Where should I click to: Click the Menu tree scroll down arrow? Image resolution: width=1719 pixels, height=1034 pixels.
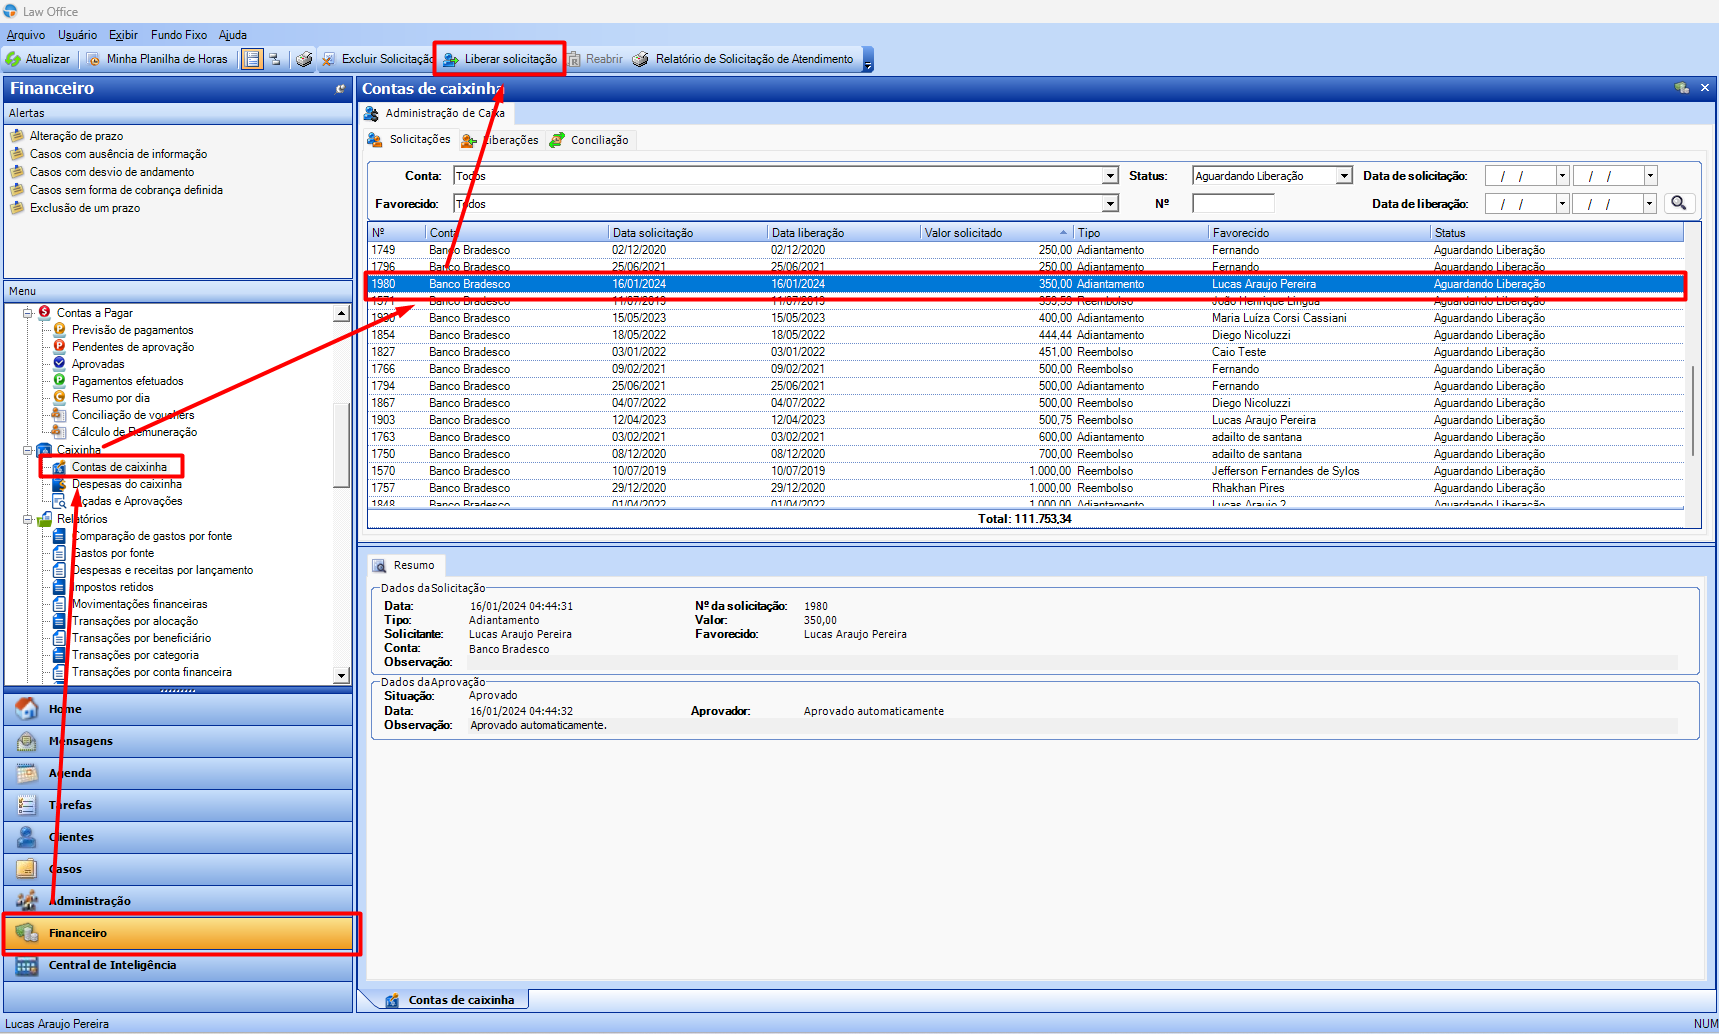pos(341,675)
